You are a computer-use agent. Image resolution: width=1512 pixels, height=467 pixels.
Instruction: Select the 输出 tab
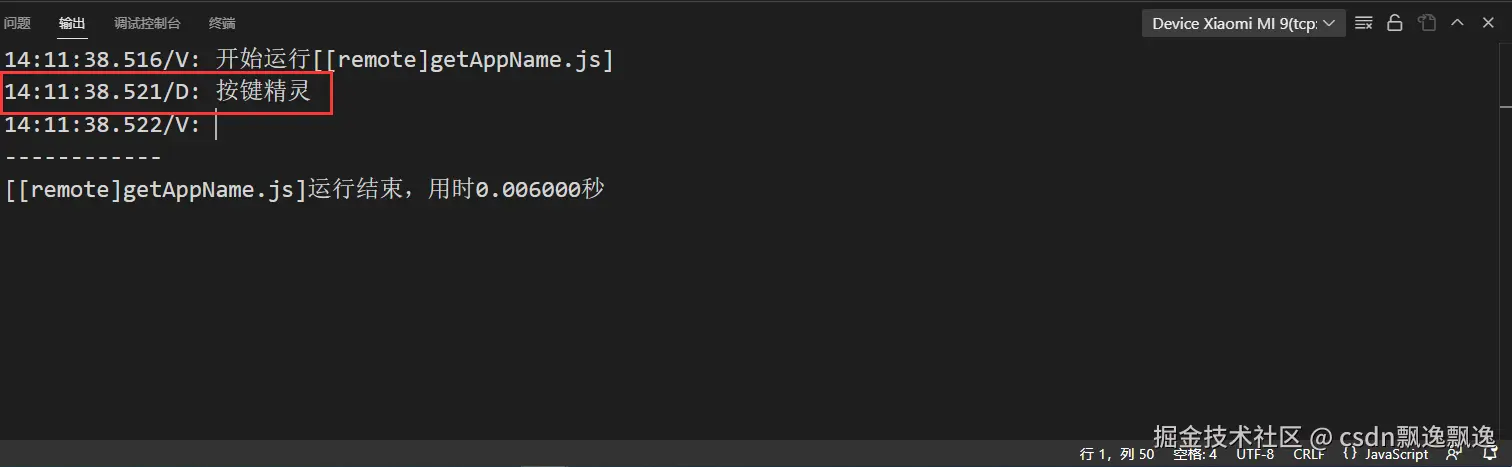[72, 23]
